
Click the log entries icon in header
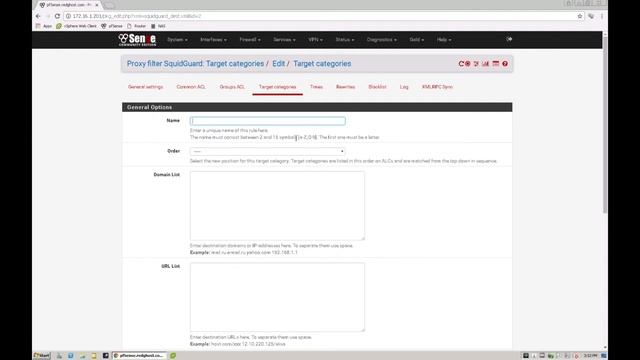click(496, 64)
